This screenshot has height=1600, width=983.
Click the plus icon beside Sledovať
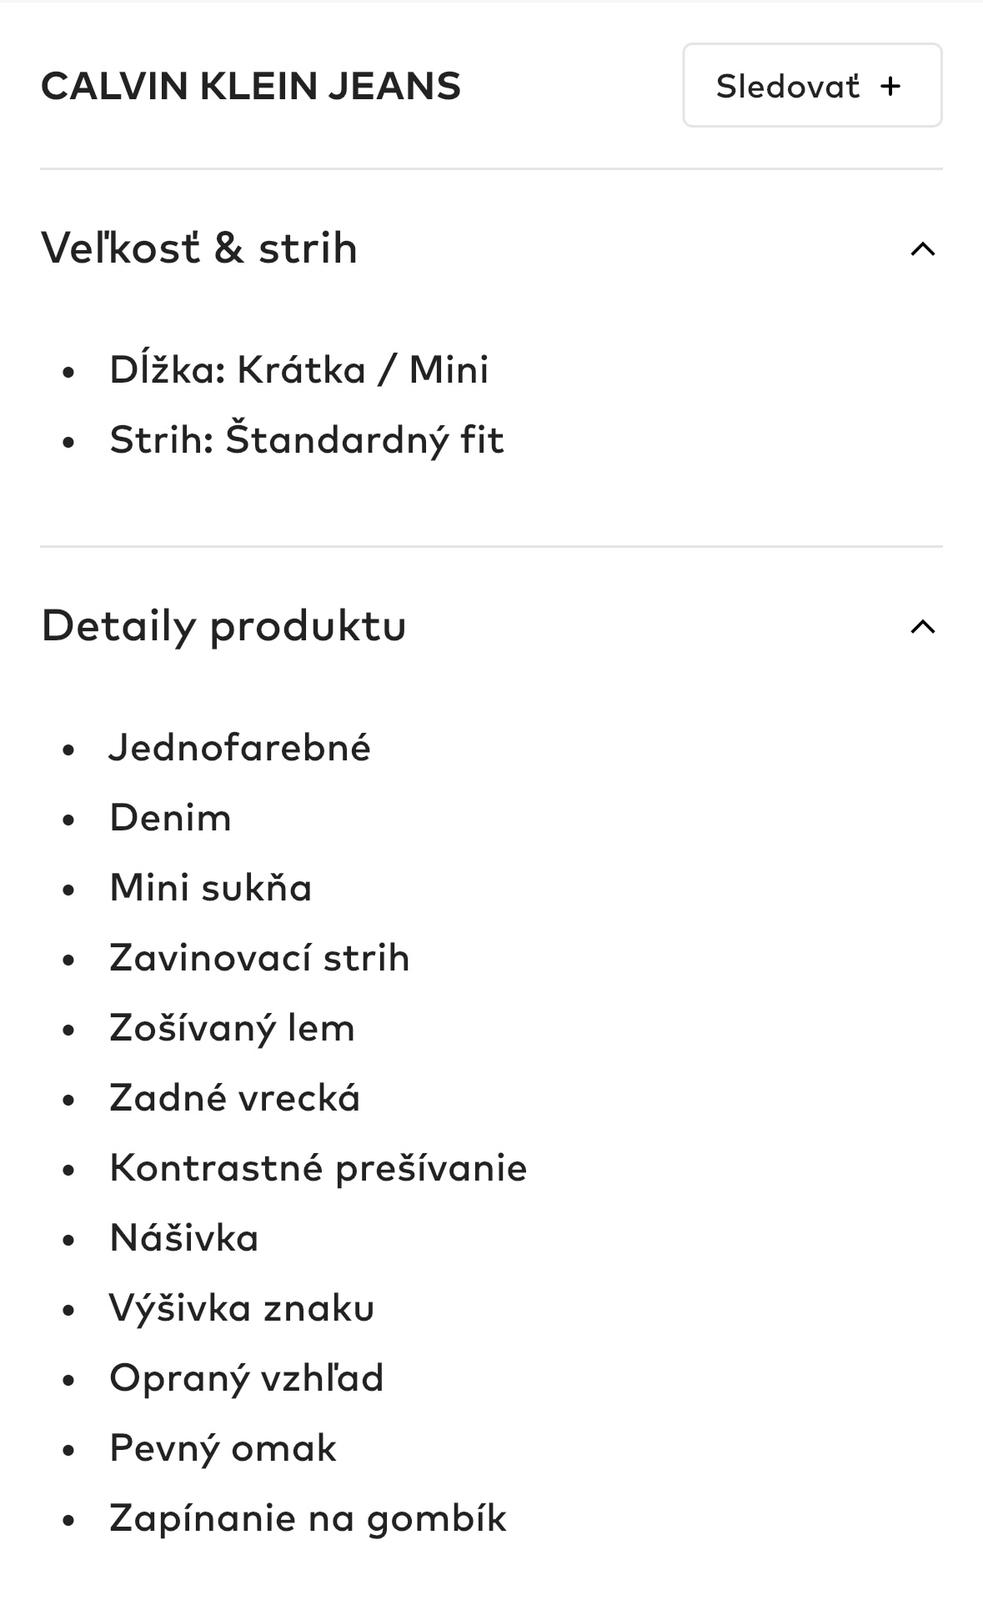890,86
